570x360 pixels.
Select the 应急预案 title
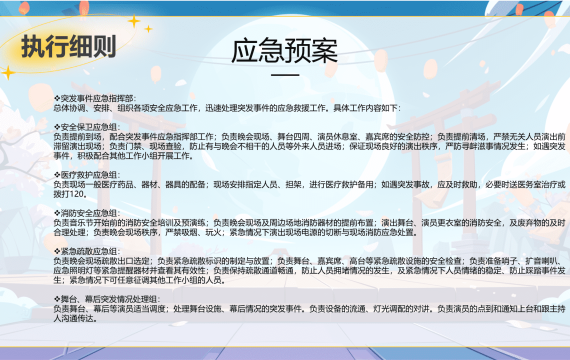point(285,51)
